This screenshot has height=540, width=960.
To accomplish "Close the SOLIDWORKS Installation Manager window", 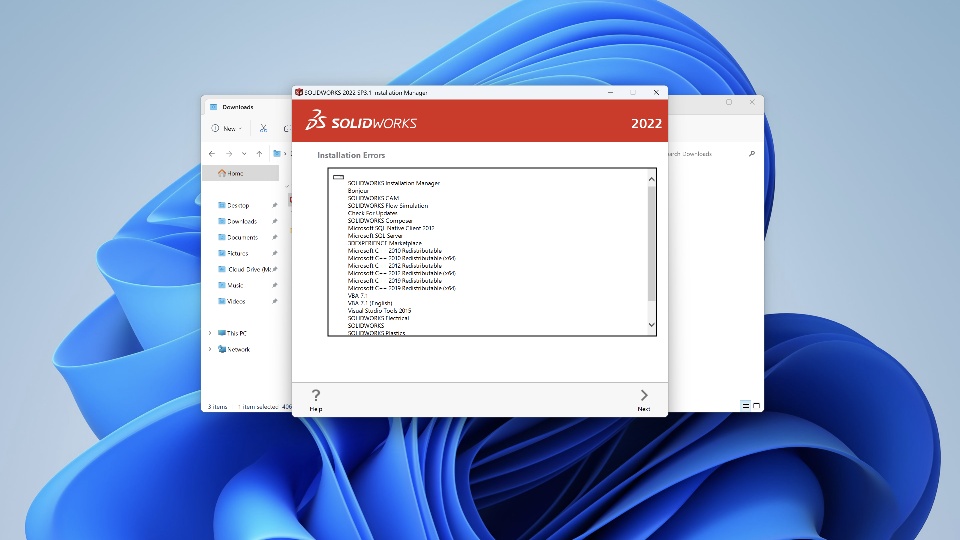I will [x=656, y=92].
